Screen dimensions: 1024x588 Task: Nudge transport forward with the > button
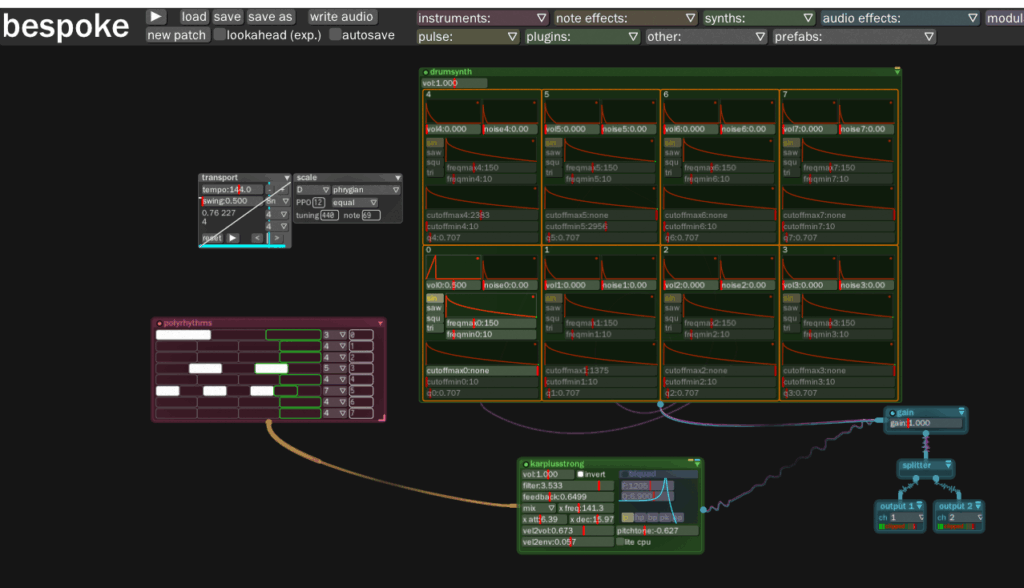(278, 238)
